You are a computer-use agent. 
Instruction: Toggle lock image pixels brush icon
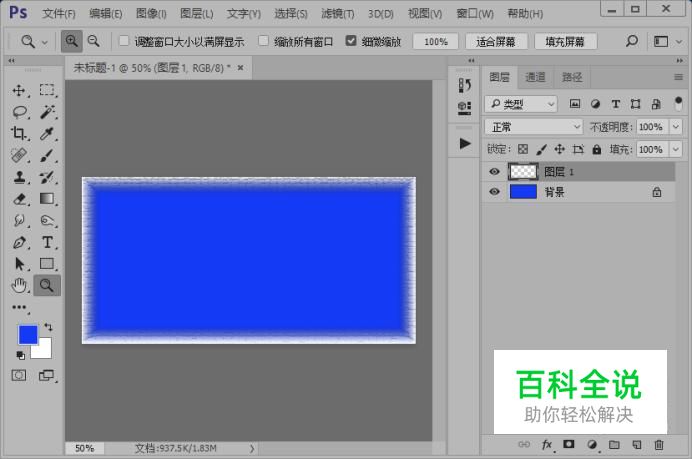[541, 150]
